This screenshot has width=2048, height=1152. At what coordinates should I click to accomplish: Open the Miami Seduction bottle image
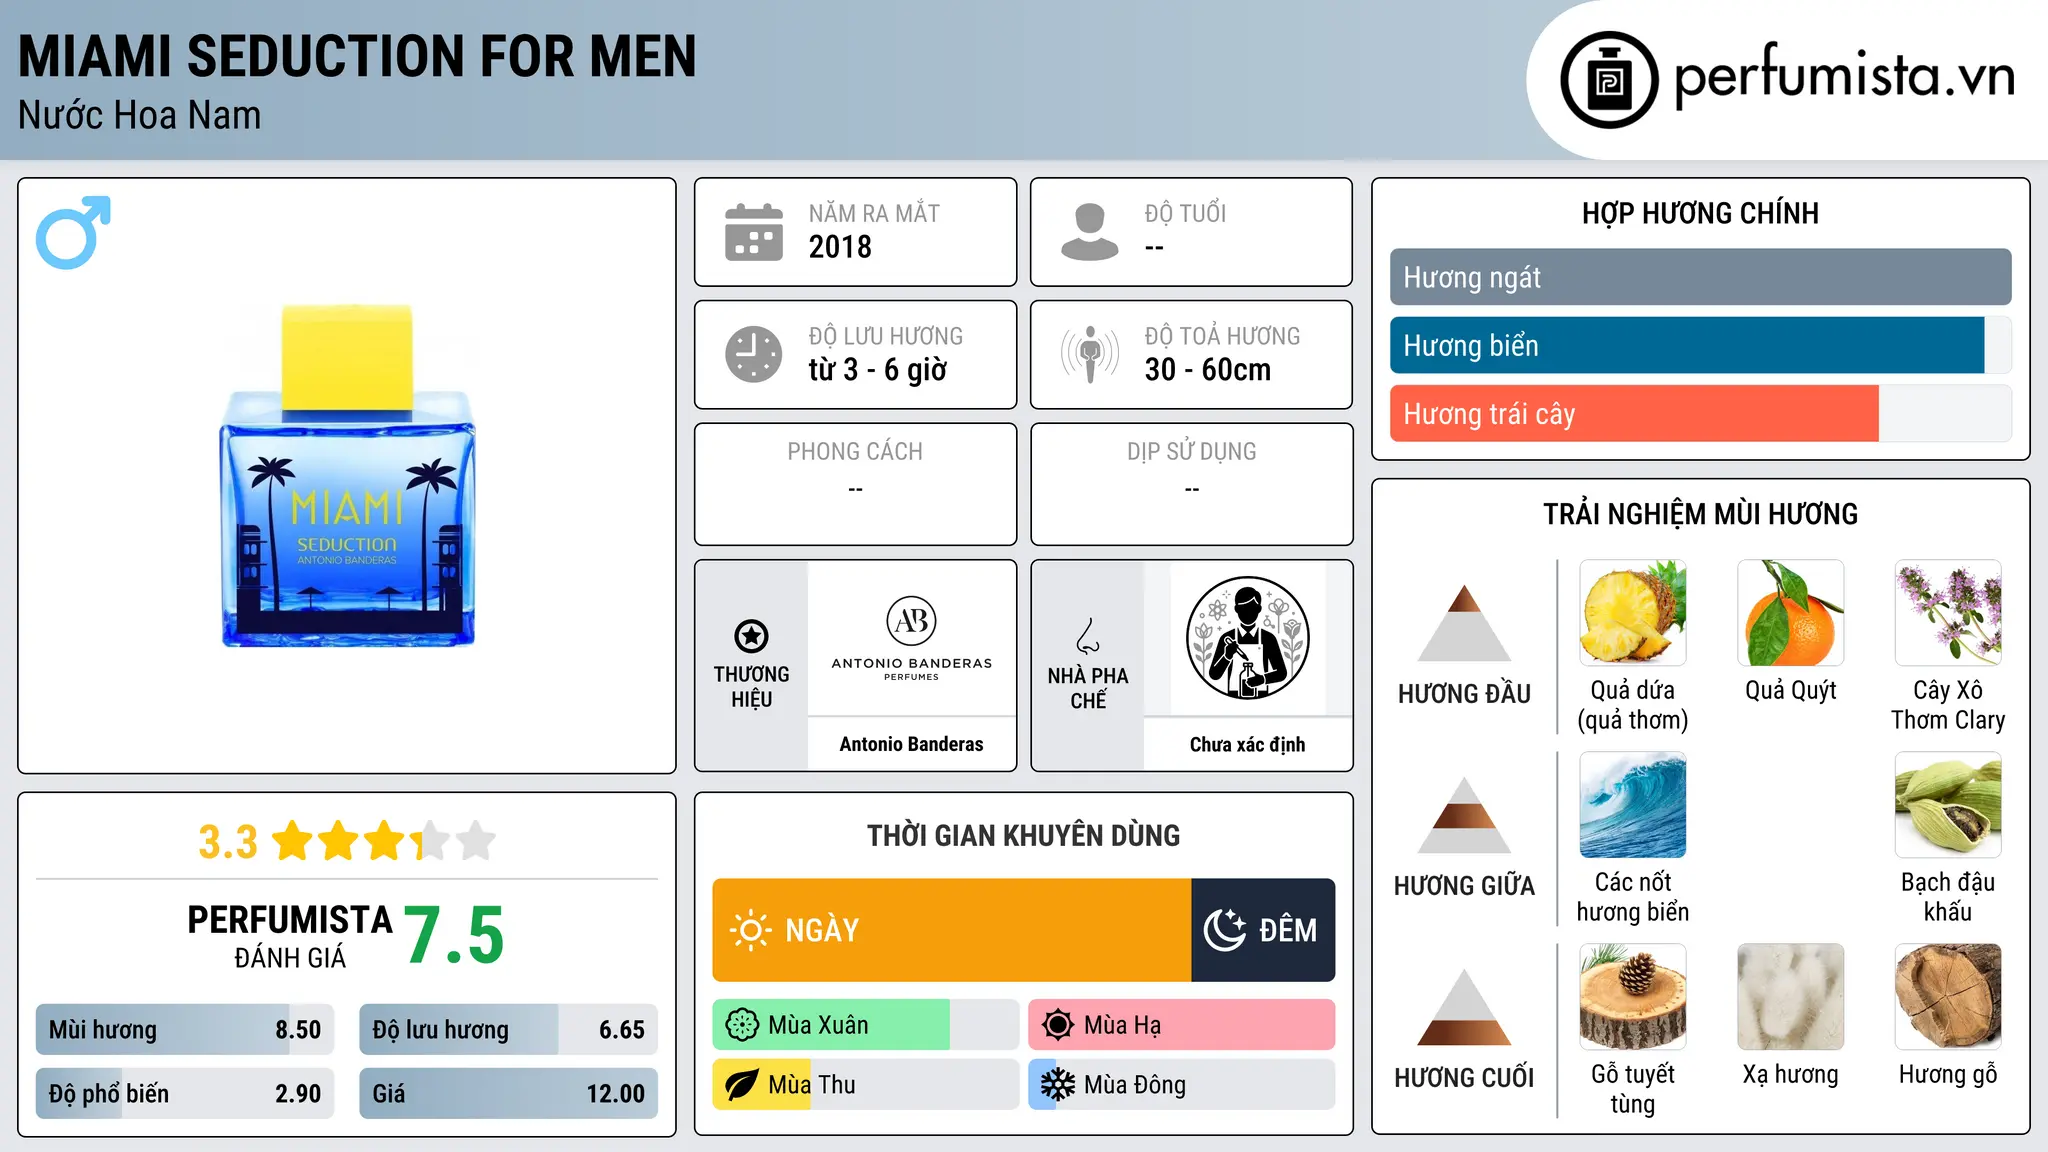tap(347, 476)
